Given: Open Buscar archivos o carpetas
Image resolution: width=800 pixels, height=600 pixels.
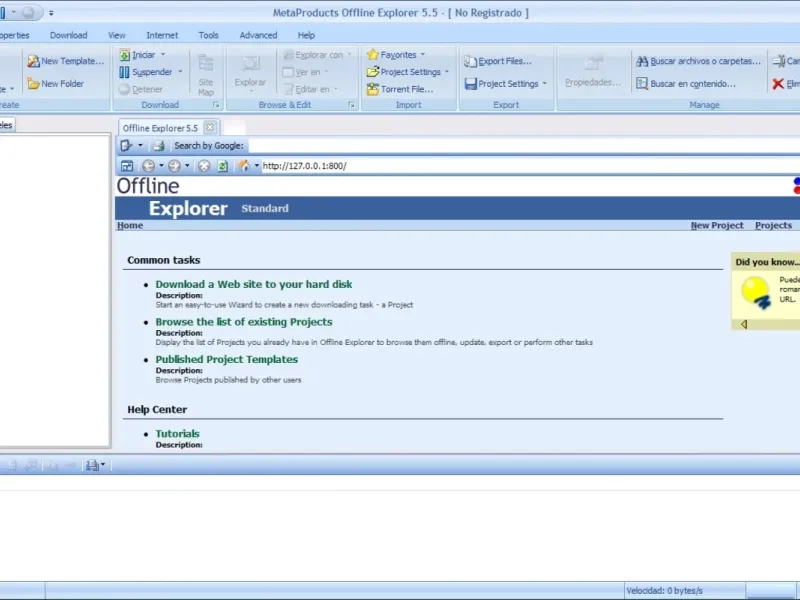Looking at the screenshot, I should click(698, 61).
